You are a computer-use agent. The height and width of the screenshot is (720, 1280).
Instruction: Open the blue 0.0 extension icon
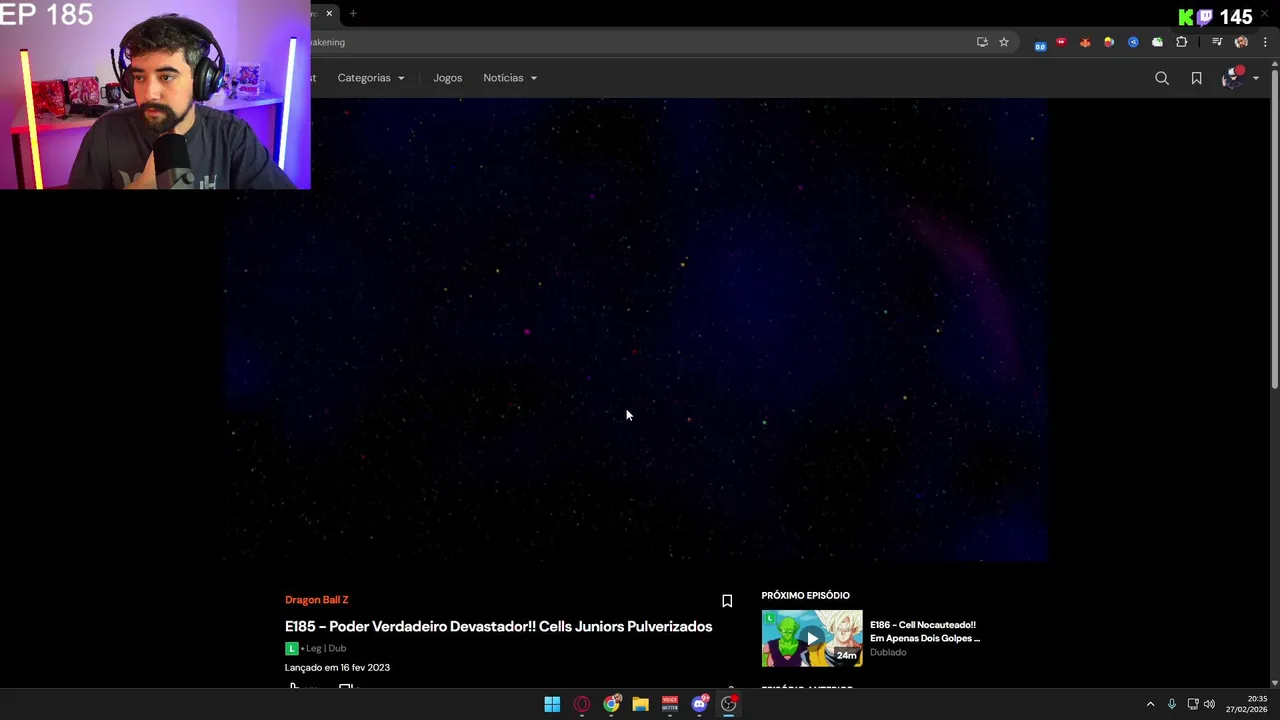coord(1040,44)
